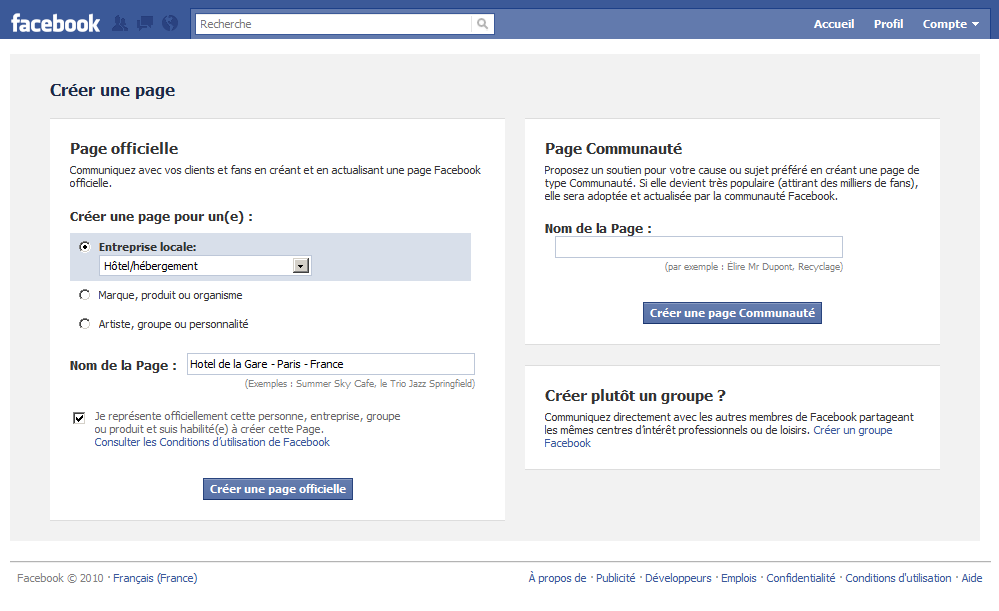Focus the Recherche search box
The image size is (999, 611).
pos(333,24)
